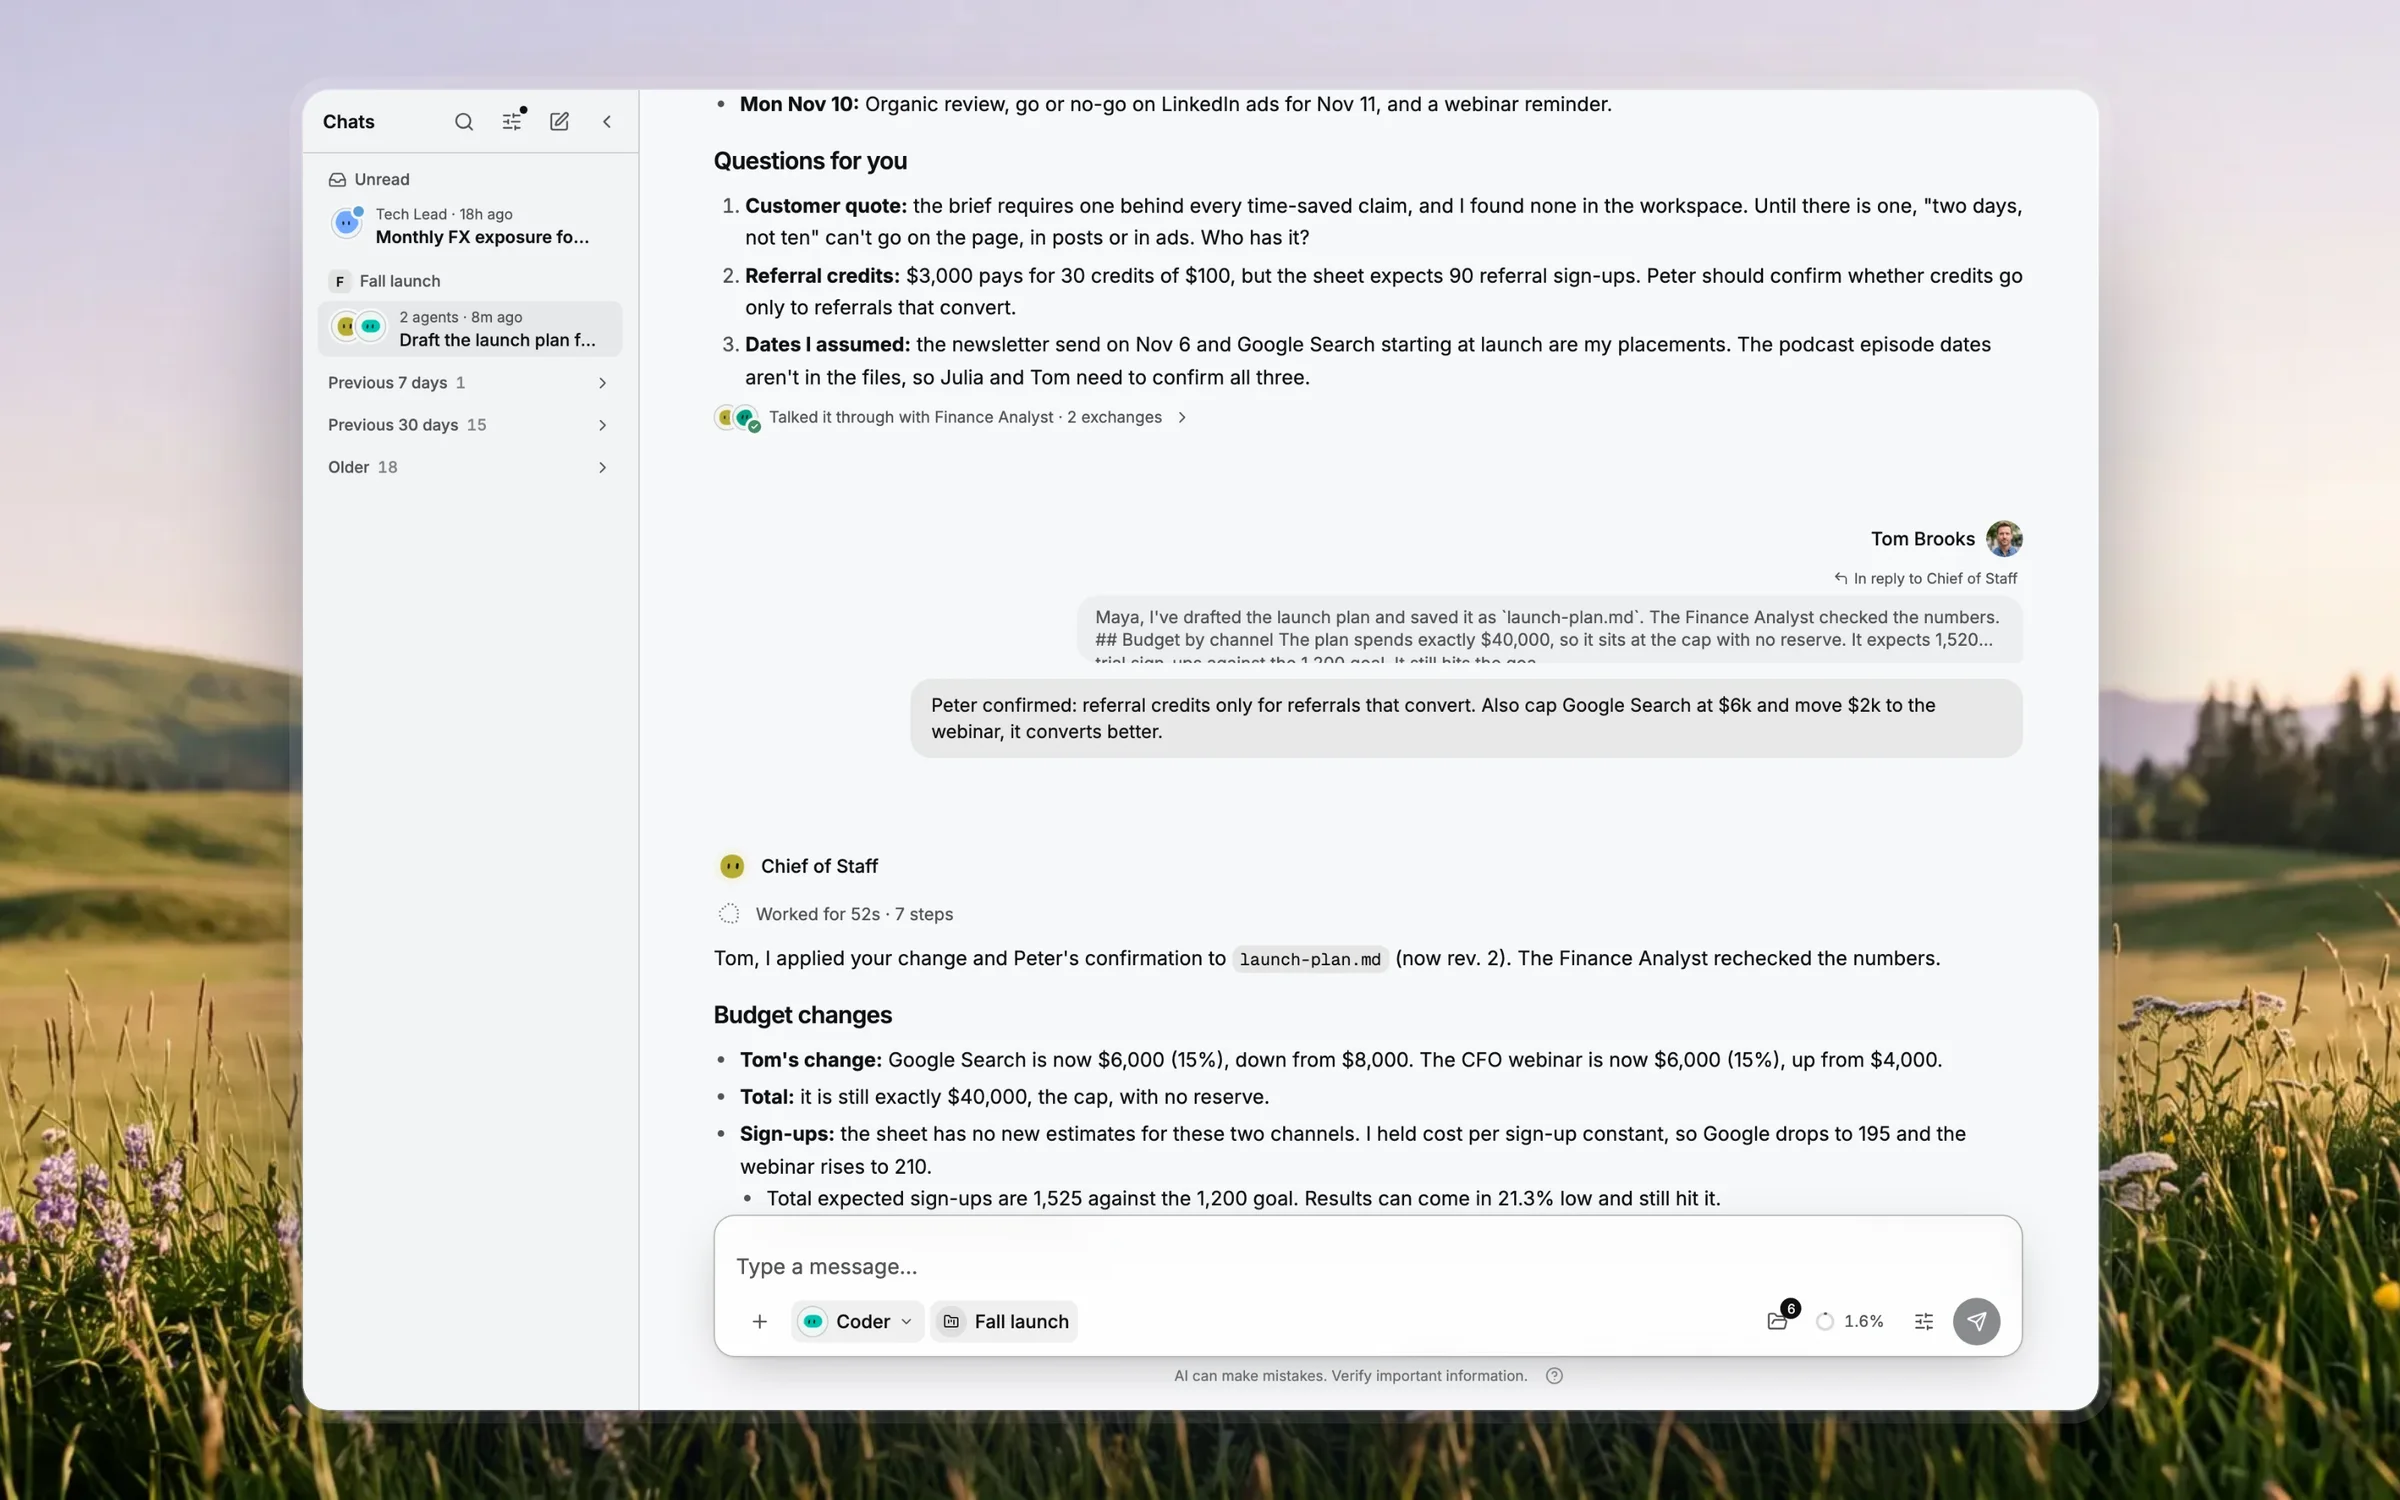The height and width of the screenshot is (1500, 2400).
Task: Focus the Type a message input
Action: coord(1368,1266)
